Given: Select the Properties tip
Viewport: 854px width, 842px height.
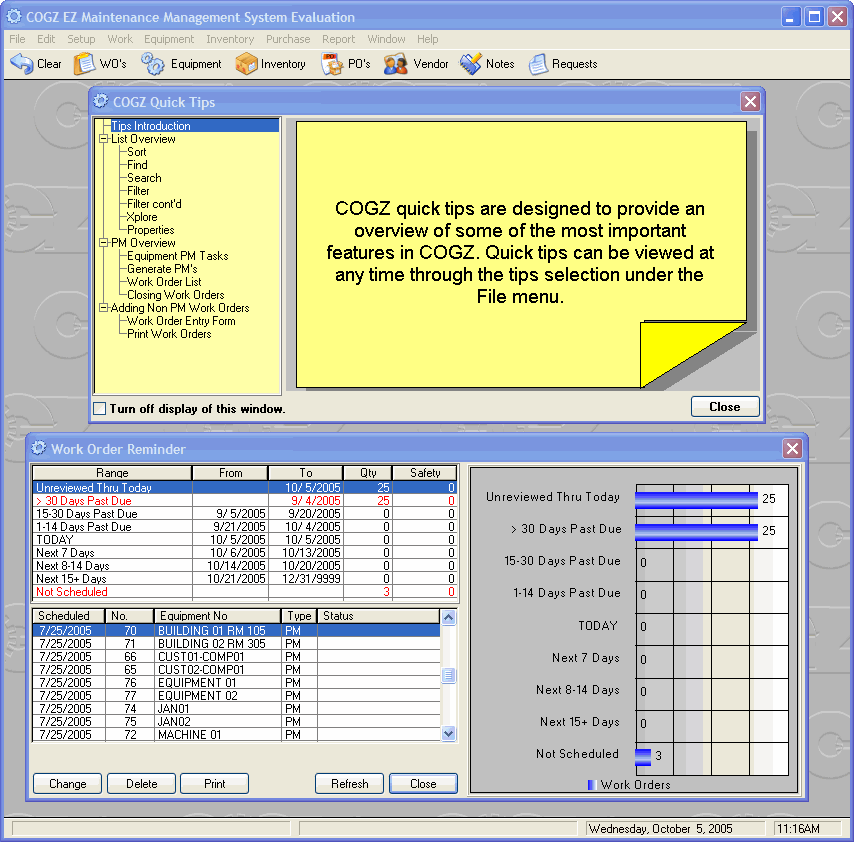Looking at the screenshot, I should pyautogui.click(x=151, y=230).
